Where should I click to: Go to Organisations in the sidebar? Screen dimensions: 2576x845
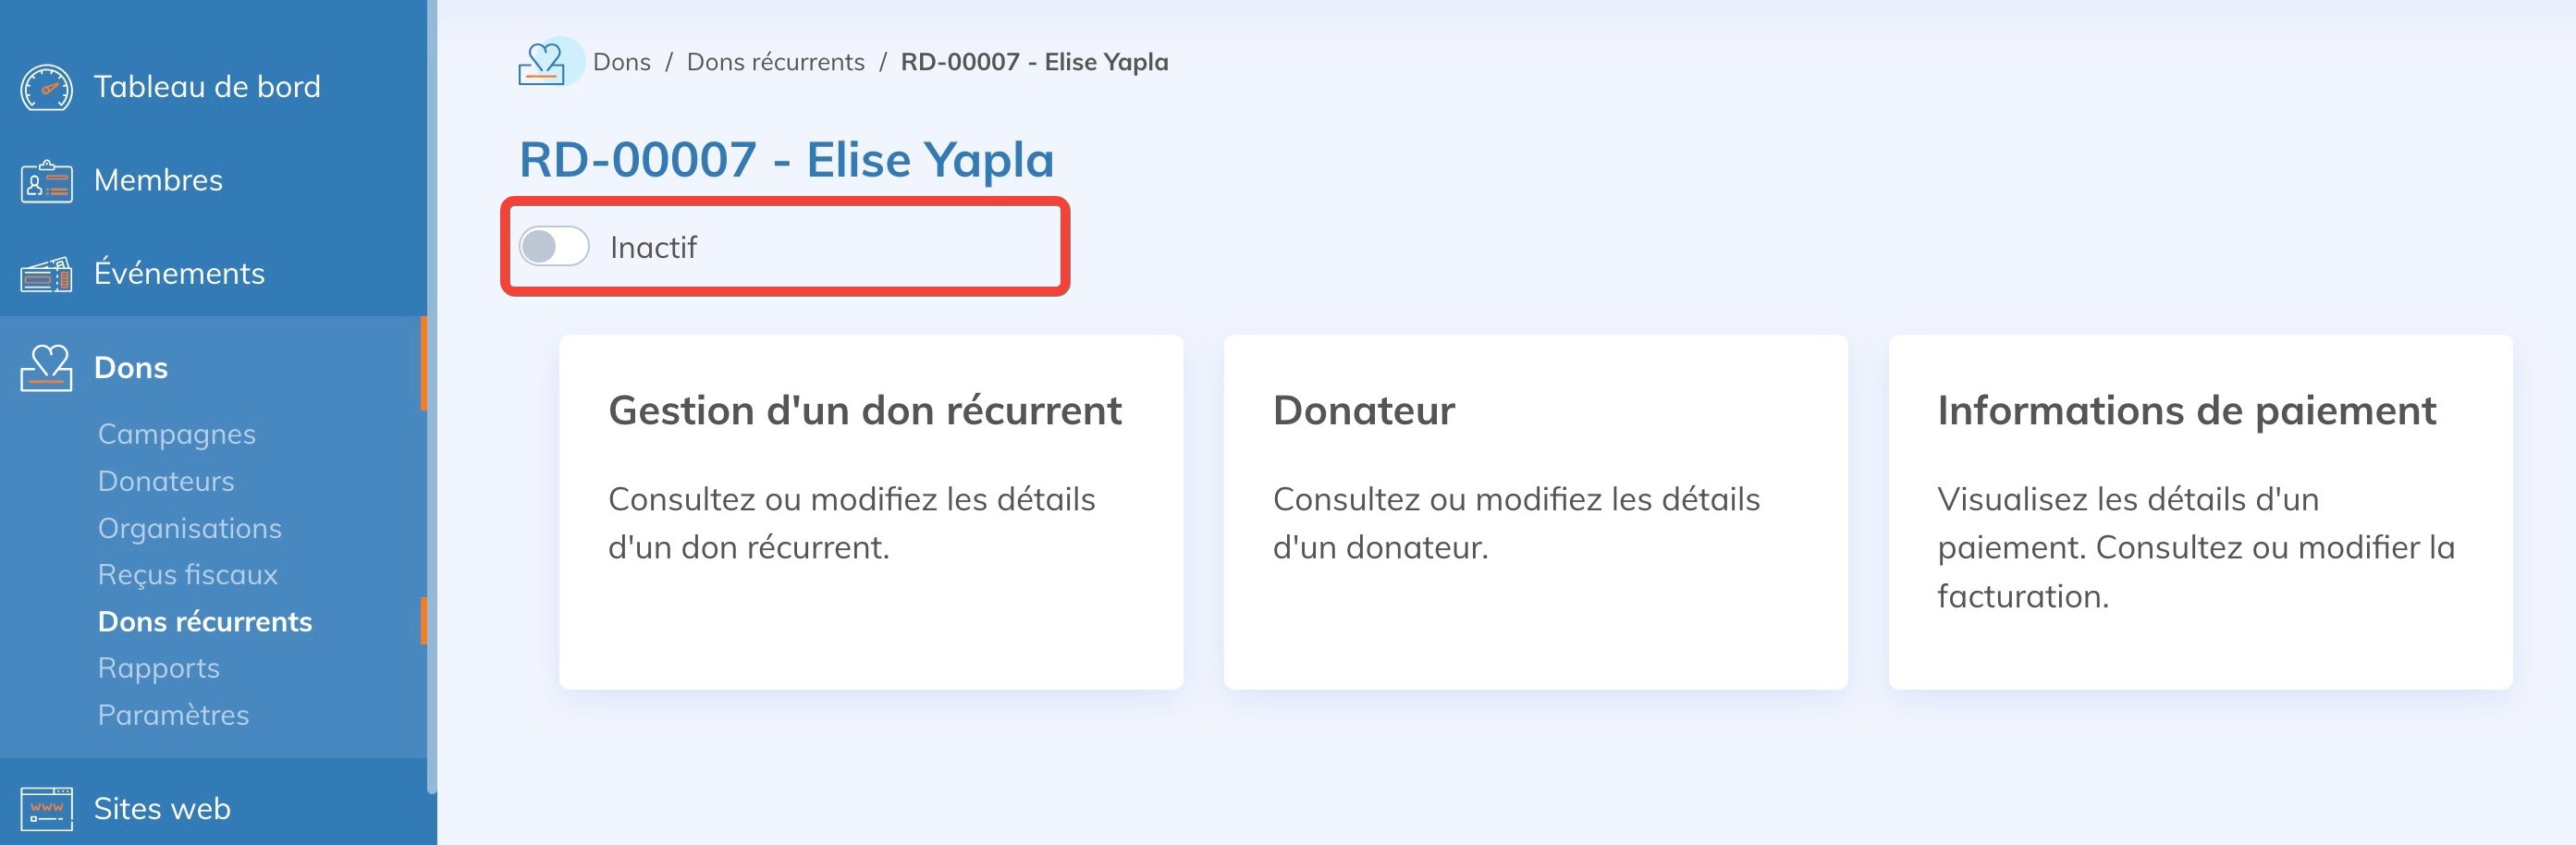(189, 528)
